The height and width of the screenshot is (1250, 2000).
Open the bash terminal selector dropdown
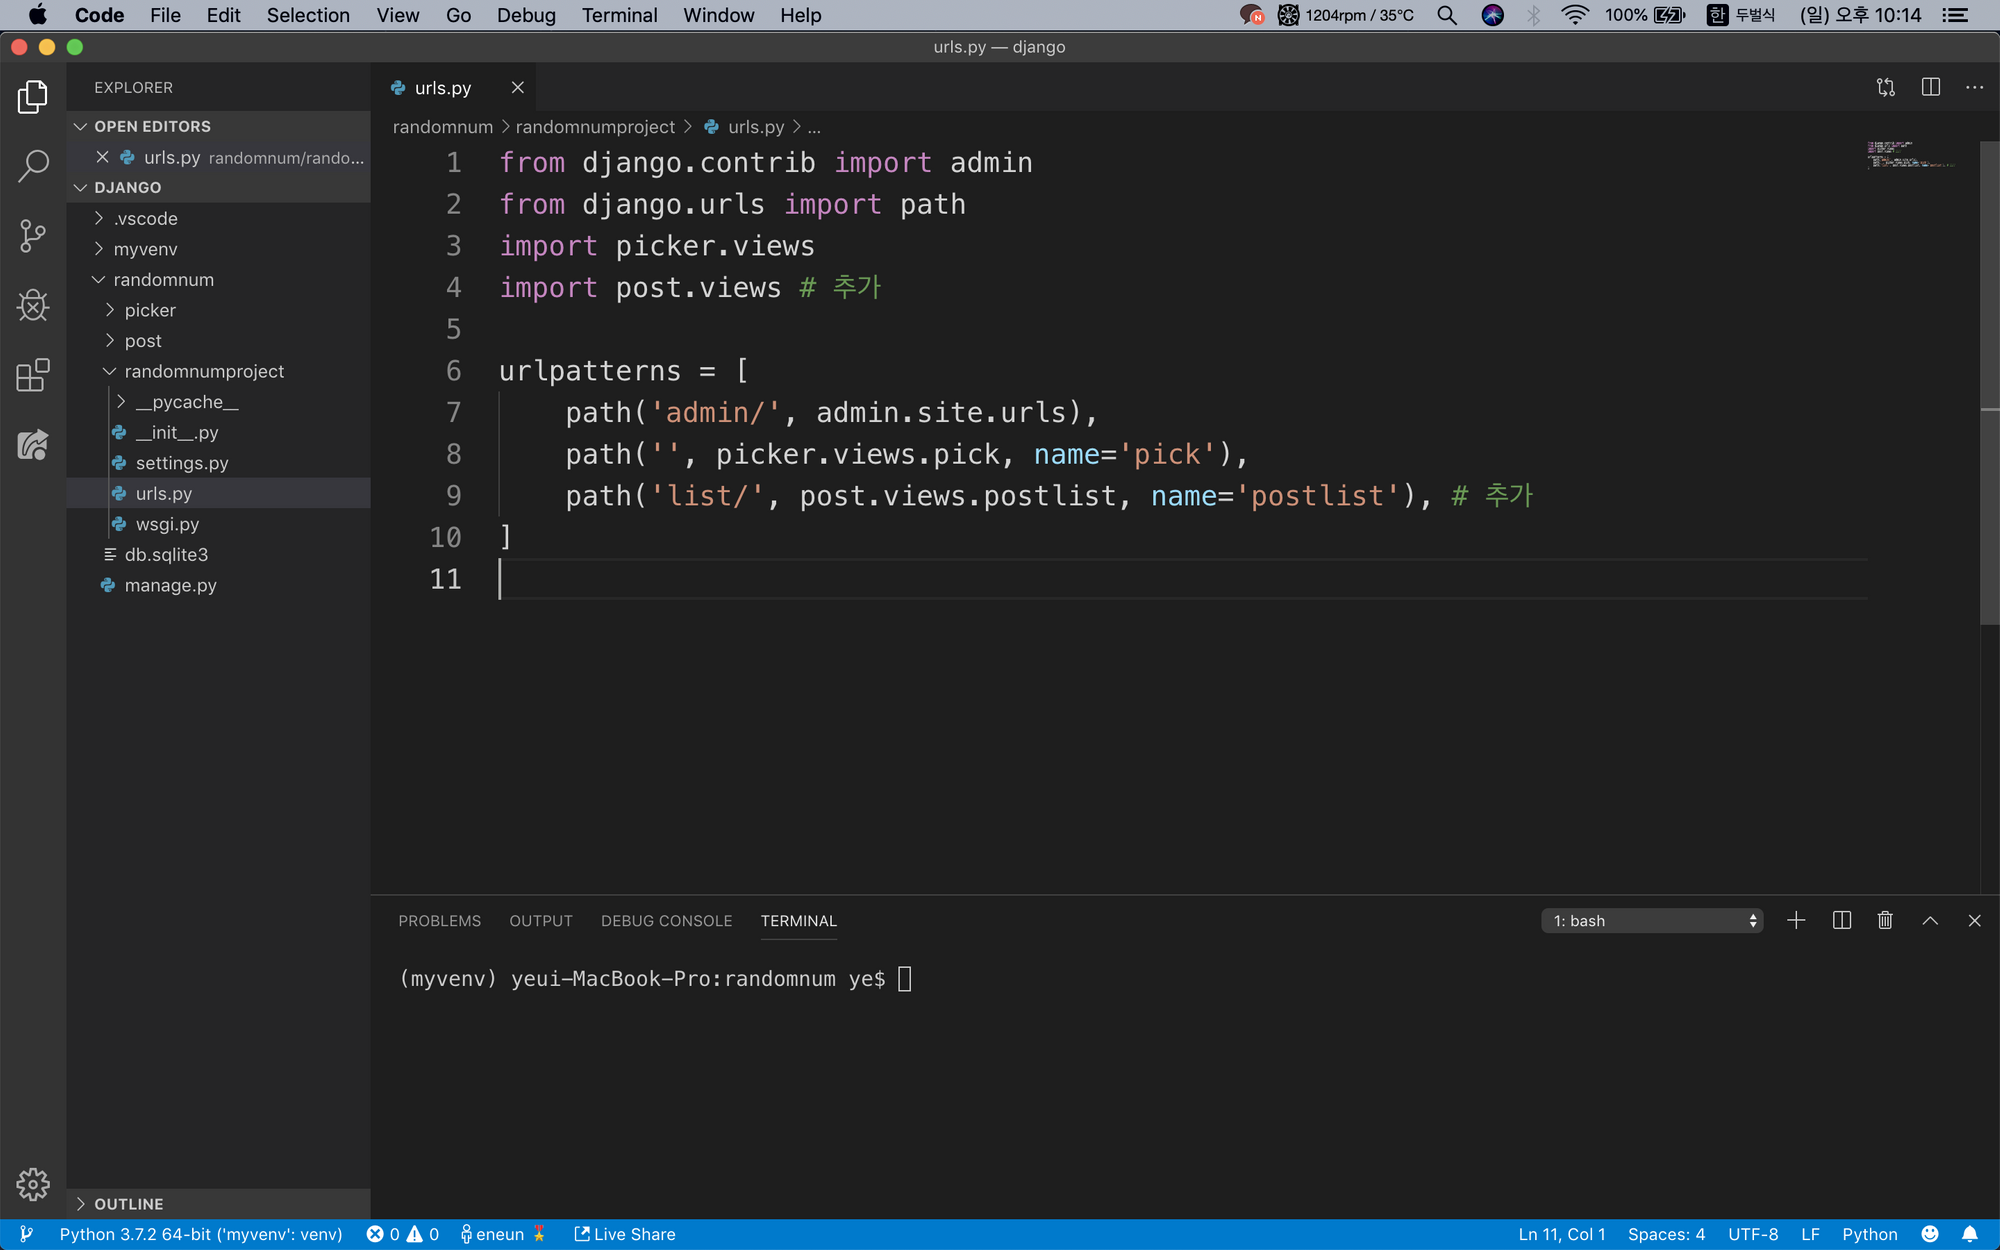(1652, 921)
